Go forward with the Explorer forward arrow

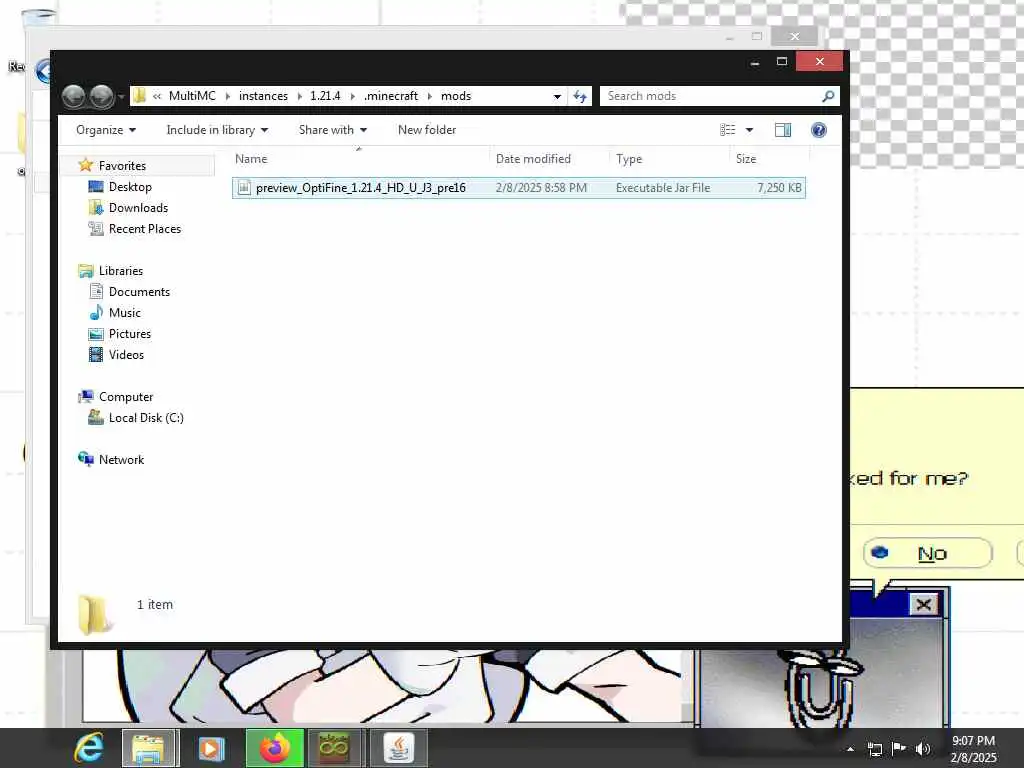[101, 97]
